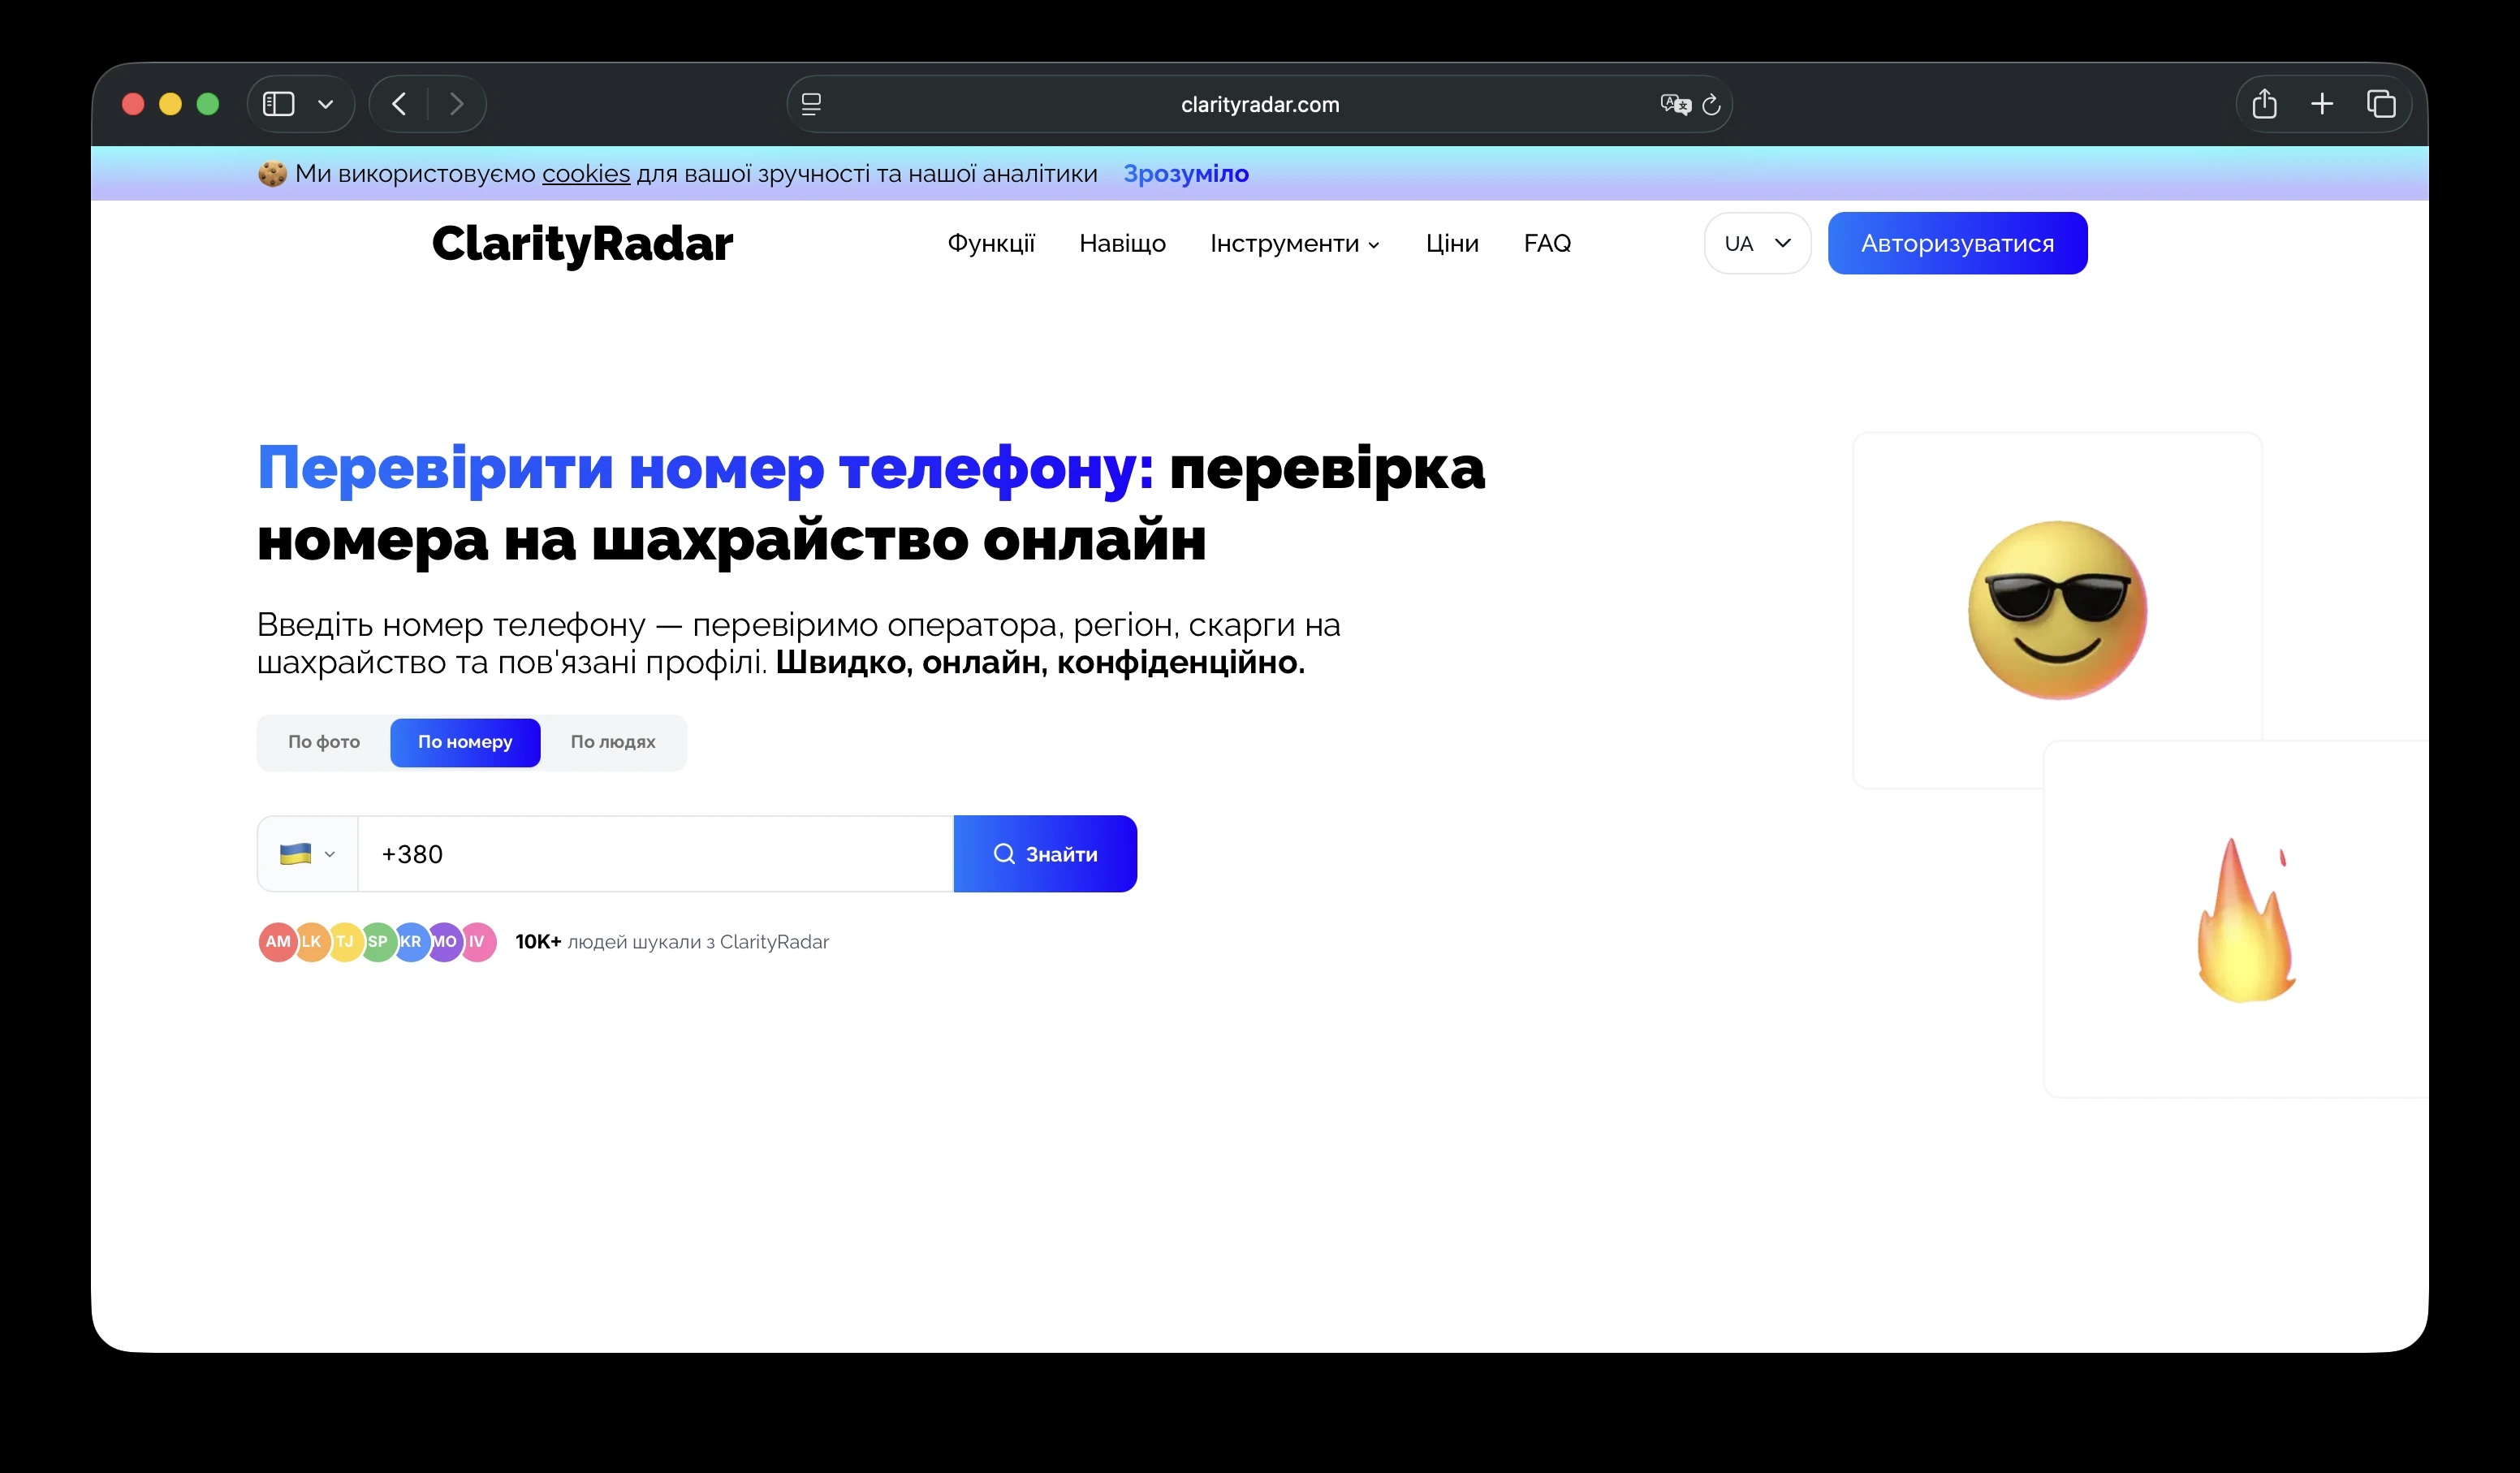Open the Навіщо menu item
The image size is (2520, 1473).
click(x=1122, y=243)
